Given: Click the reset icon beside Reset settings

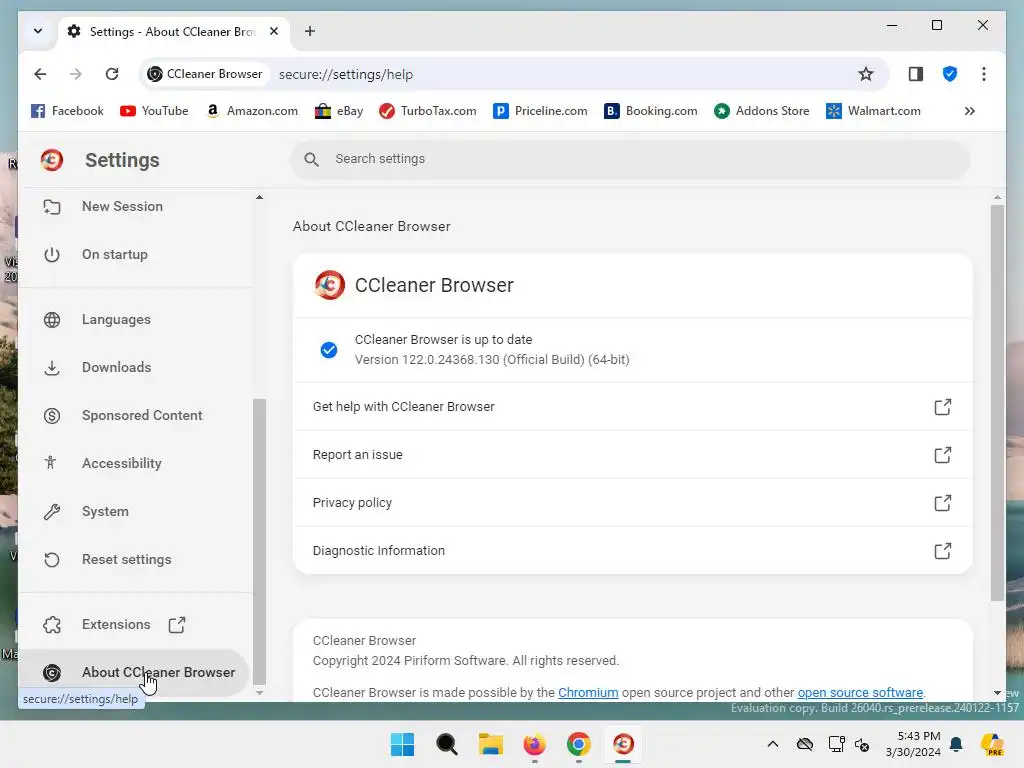Looking at the screenshot, I should (52, 560).
